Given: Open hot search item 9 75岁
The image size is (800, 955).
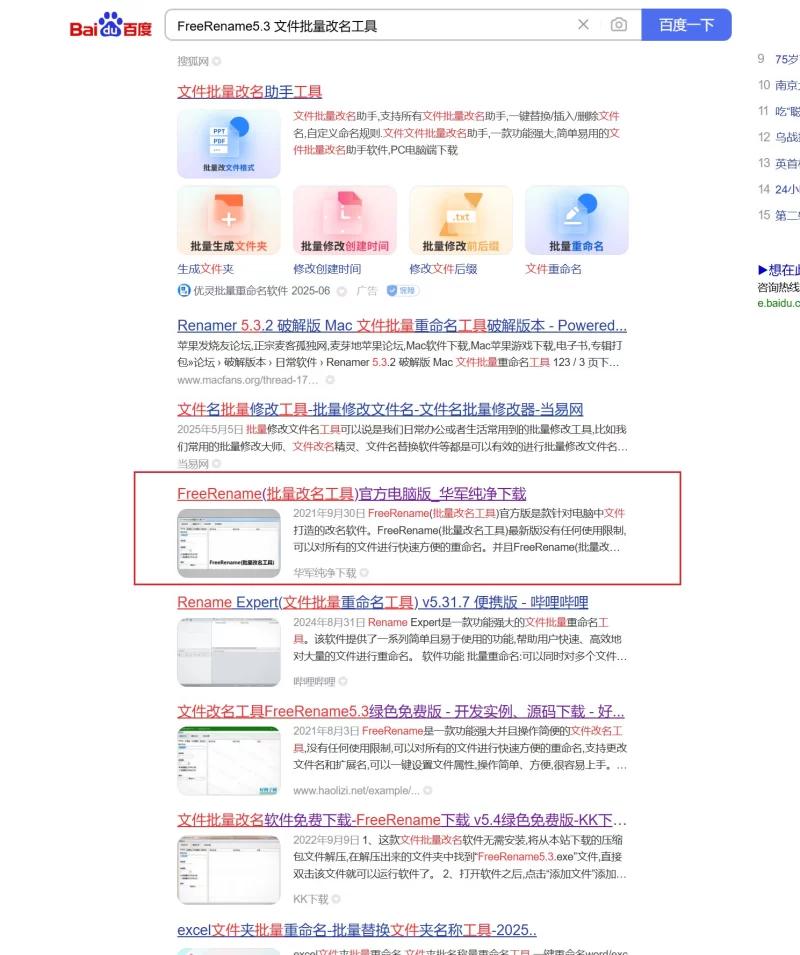Looking at the screenshot, I should (x=779, y=59).
